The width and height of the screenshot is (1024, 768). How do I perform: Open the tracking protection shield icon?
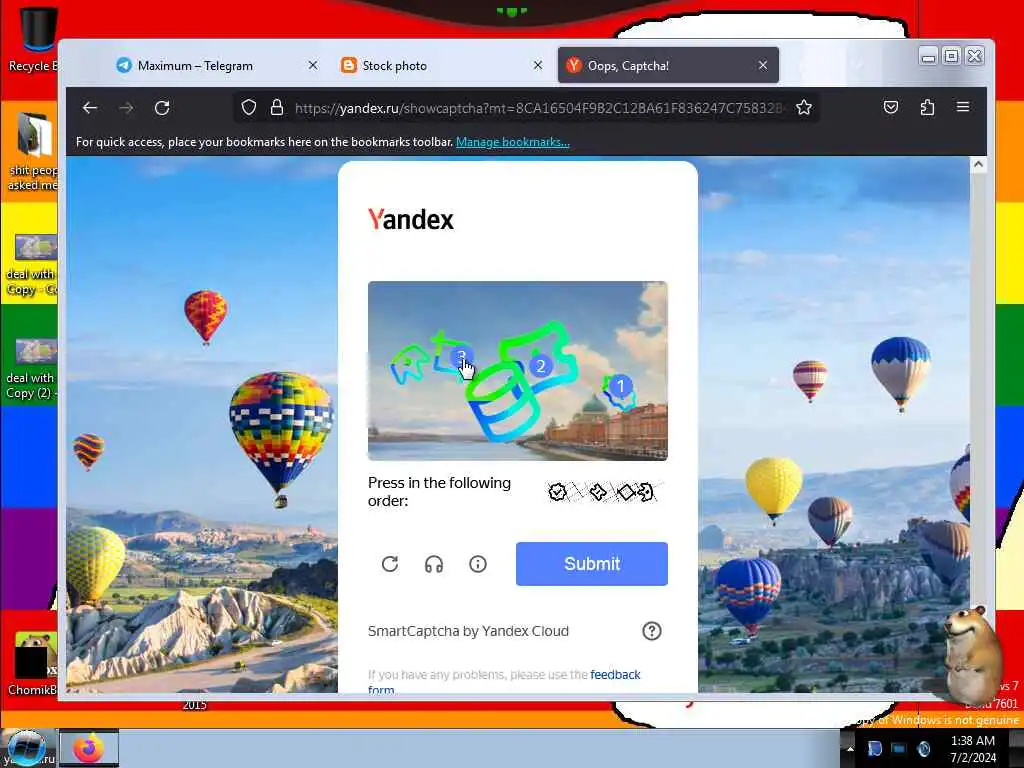(x=249, y=108)
